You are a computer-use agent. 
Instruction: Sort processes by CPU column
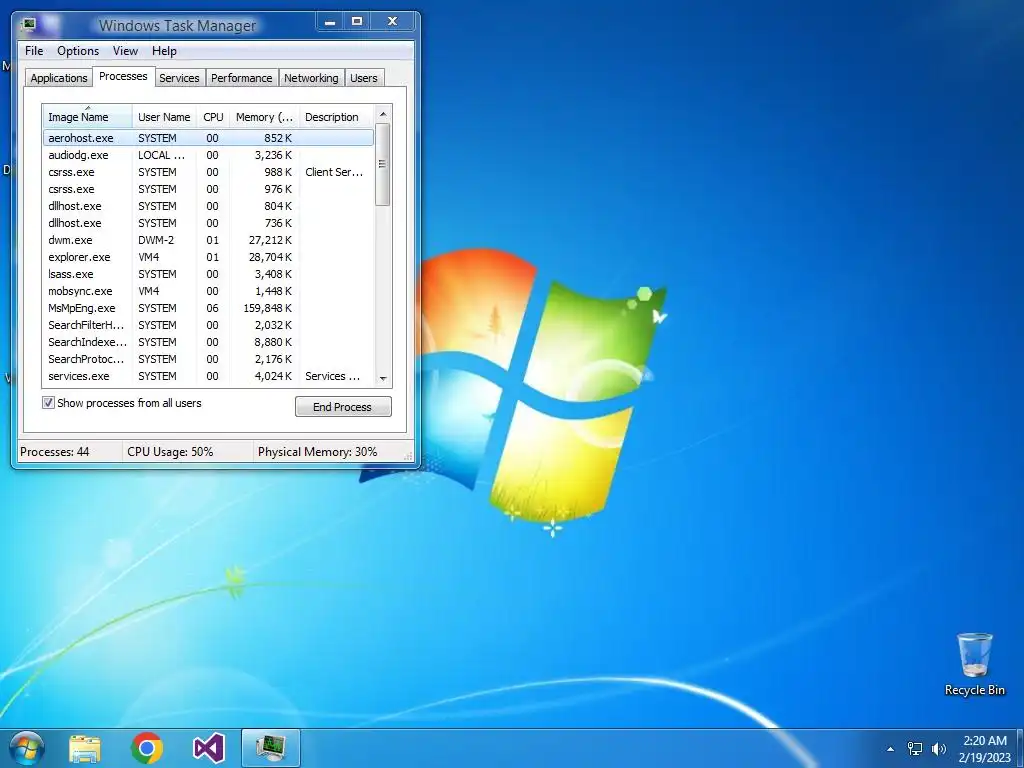(x=213, y=116)
